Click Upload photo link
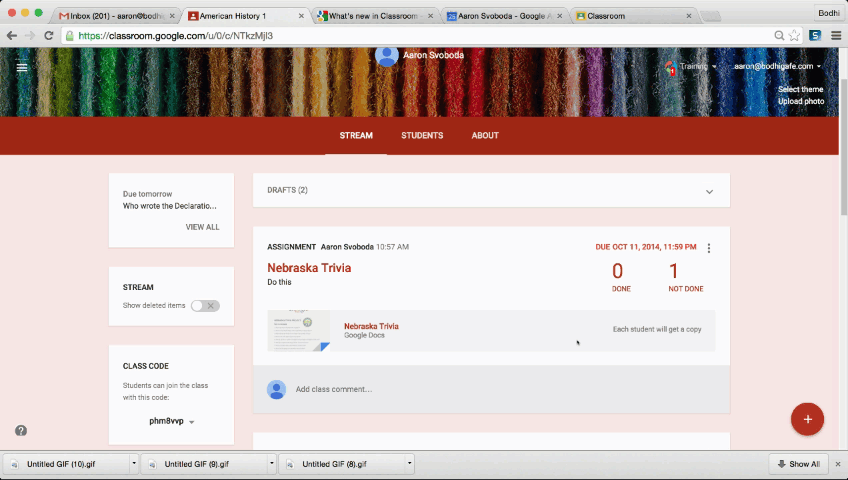848x480 pixels. click(800, 101)
